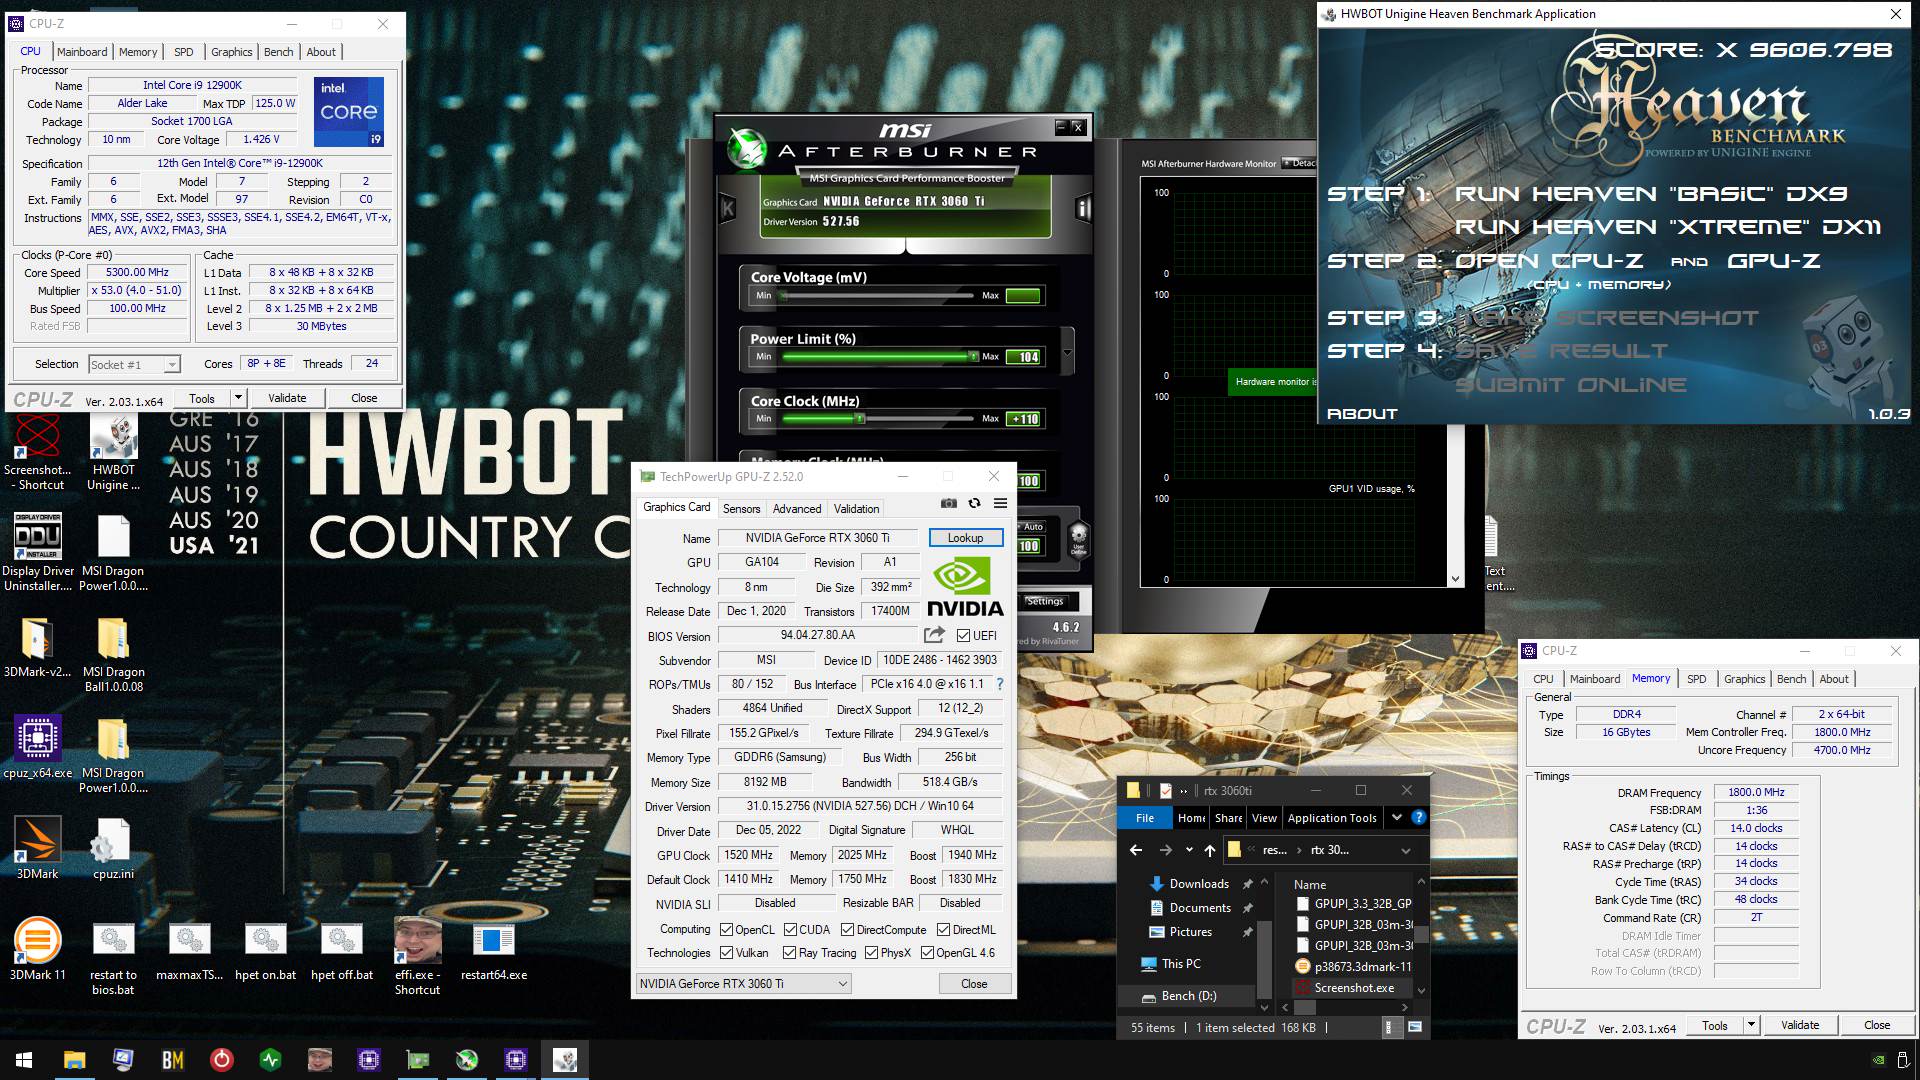The height and width of the screenshot is (1080, 1920).
Task: Open the GPU selection dropdown in GPU-Z
Action: 743,984
